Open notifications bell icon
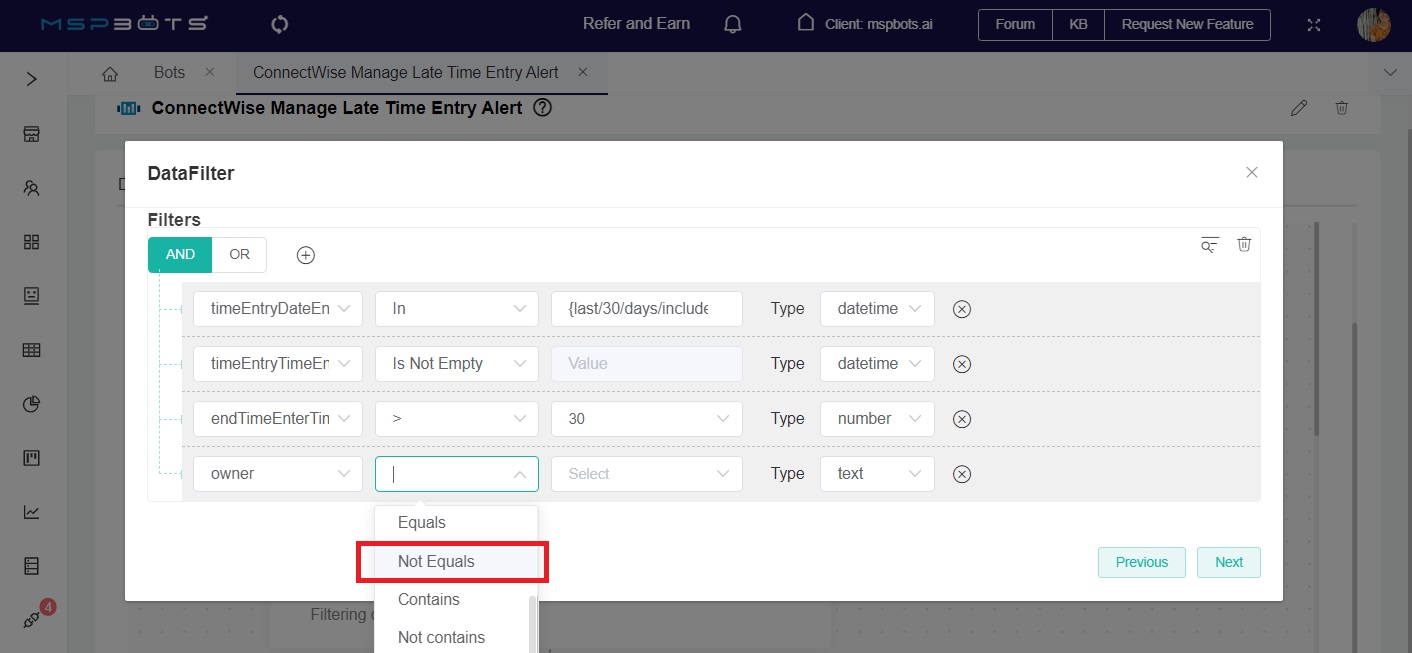The width and height of the screenshot is (1412, 653). pos(733,24)
